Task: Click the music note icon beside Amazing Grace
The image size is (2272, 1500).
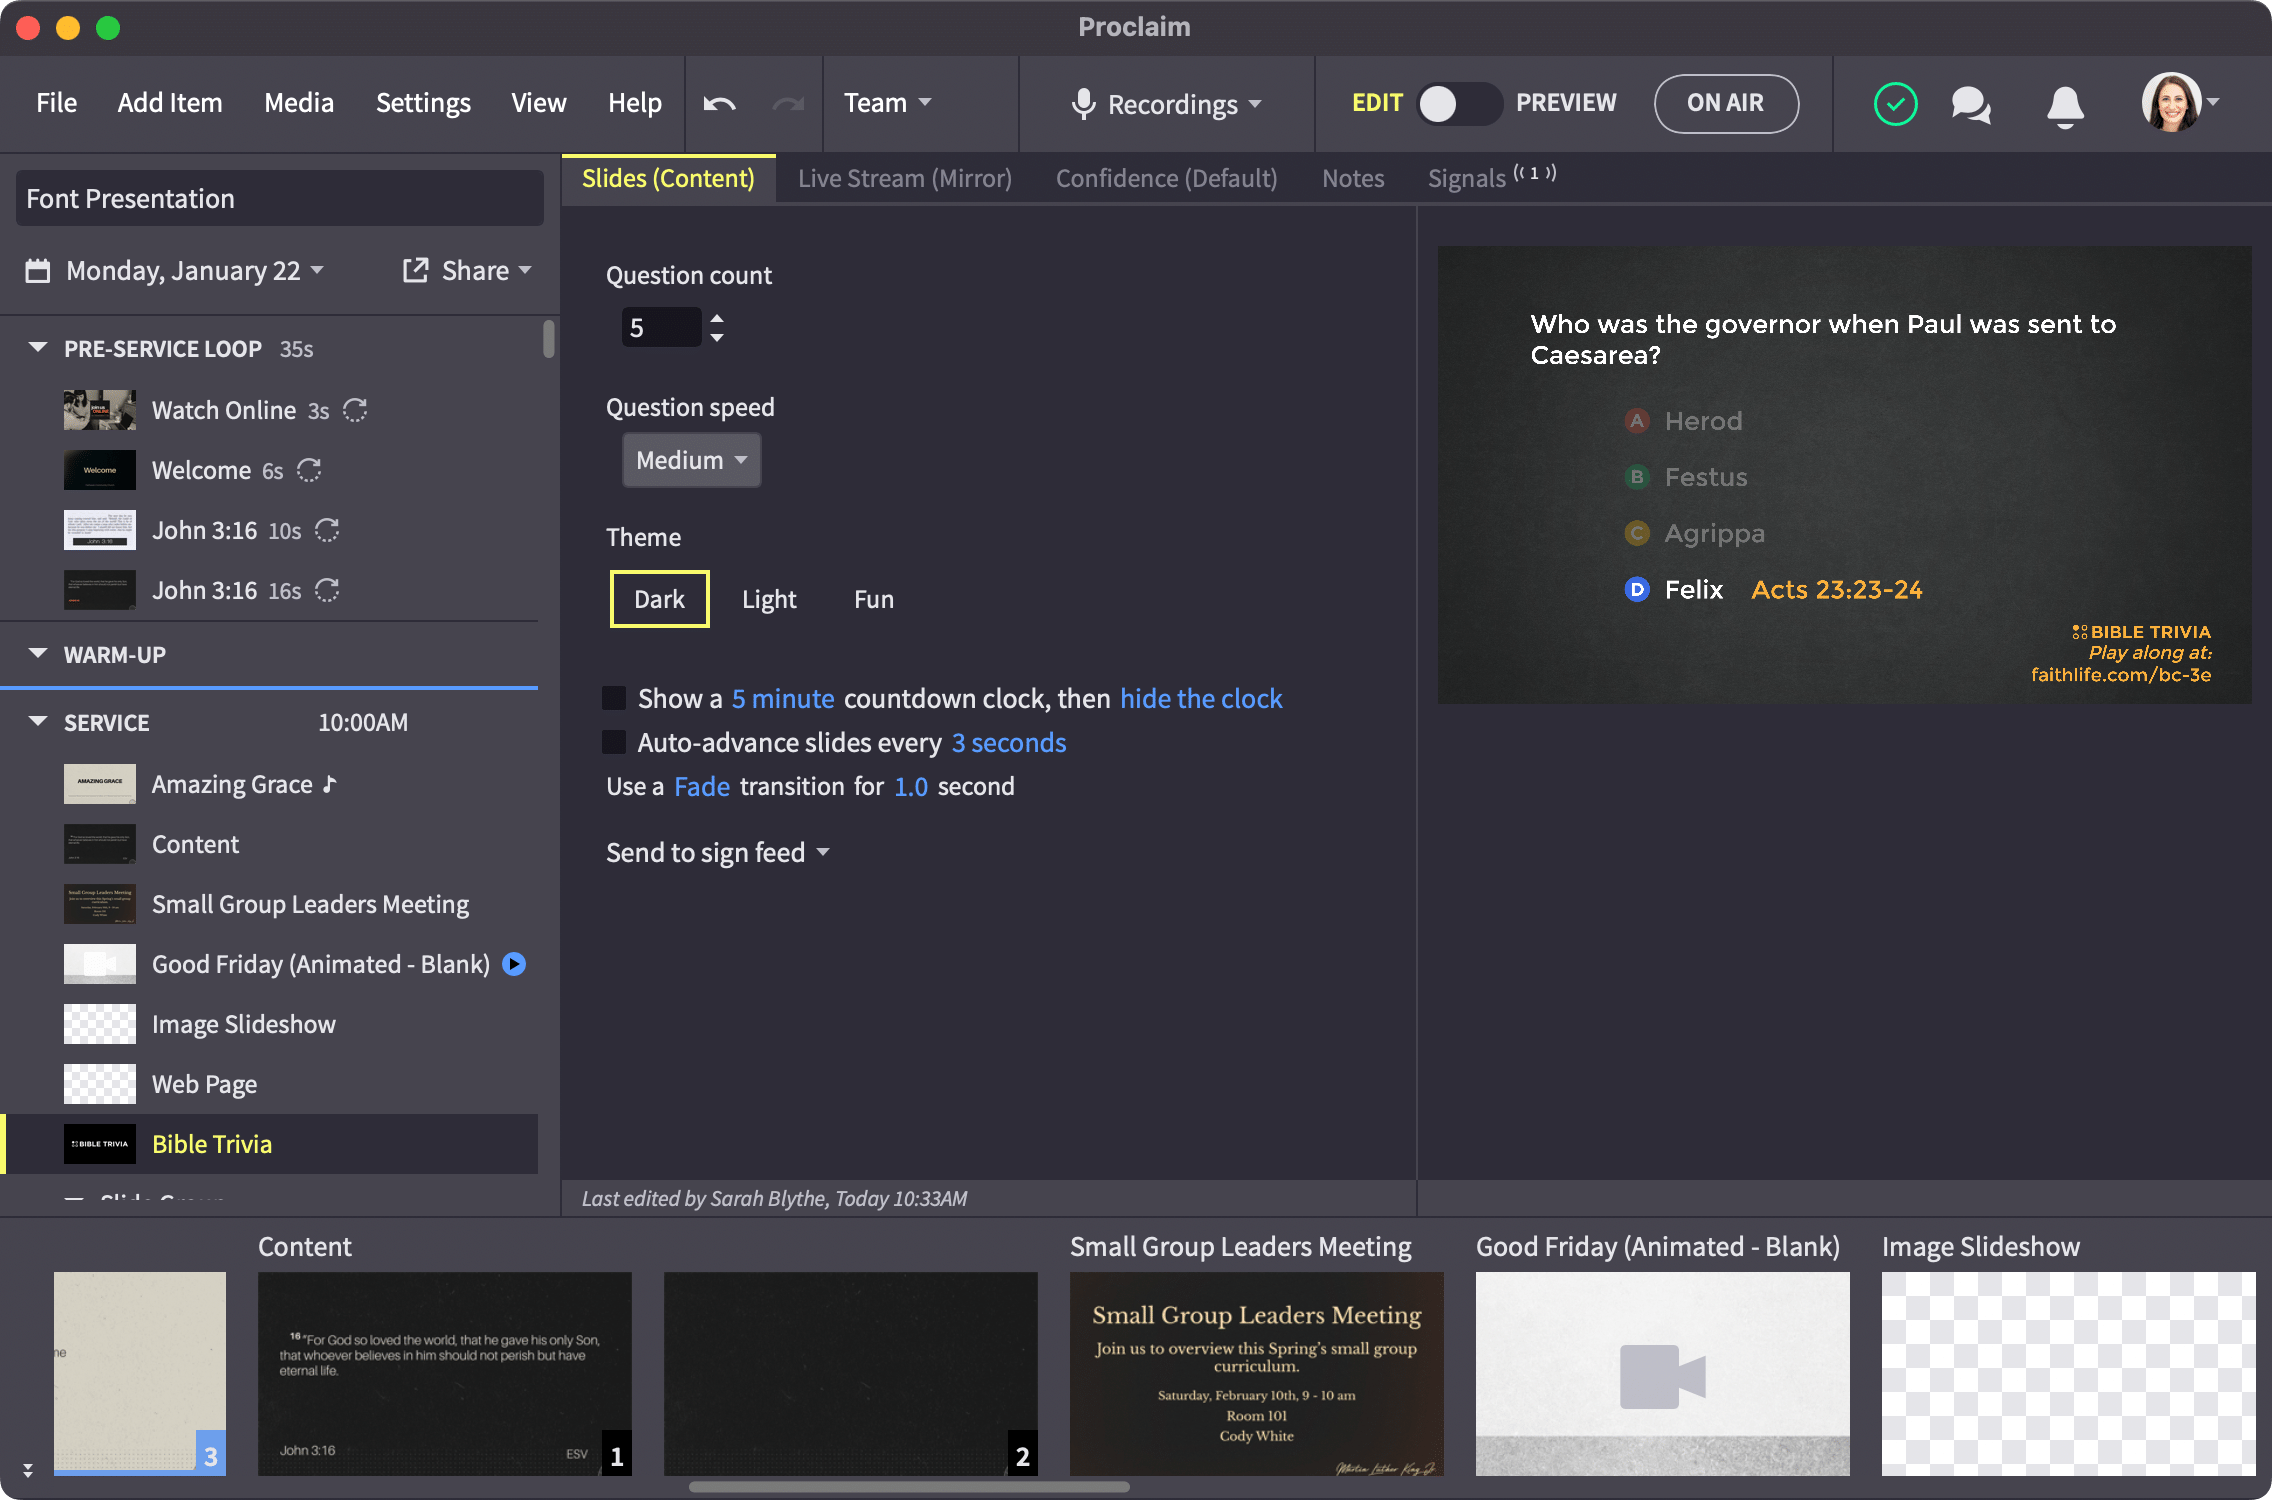Action: tap(330, 784)
